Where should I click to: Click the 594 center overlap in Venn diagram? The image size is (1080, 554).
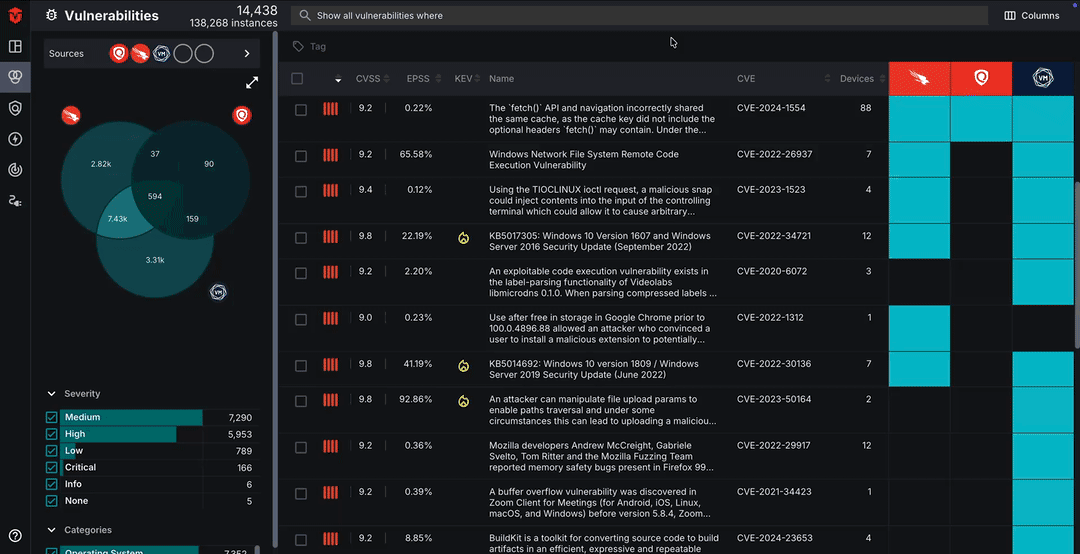point(154,197)
